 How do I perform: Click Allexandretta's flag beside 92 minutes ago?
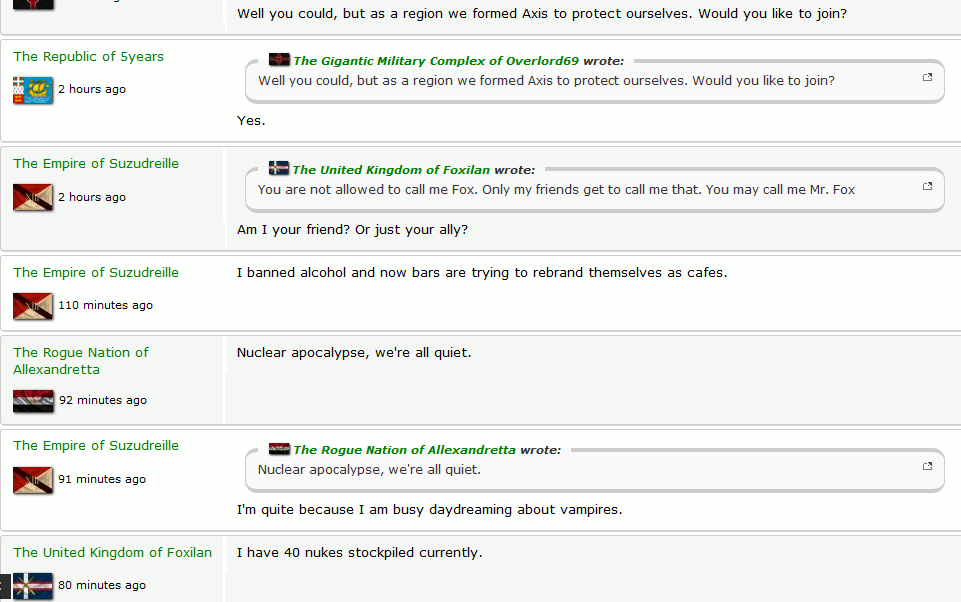pyautogui.click(x=33, y=401)
